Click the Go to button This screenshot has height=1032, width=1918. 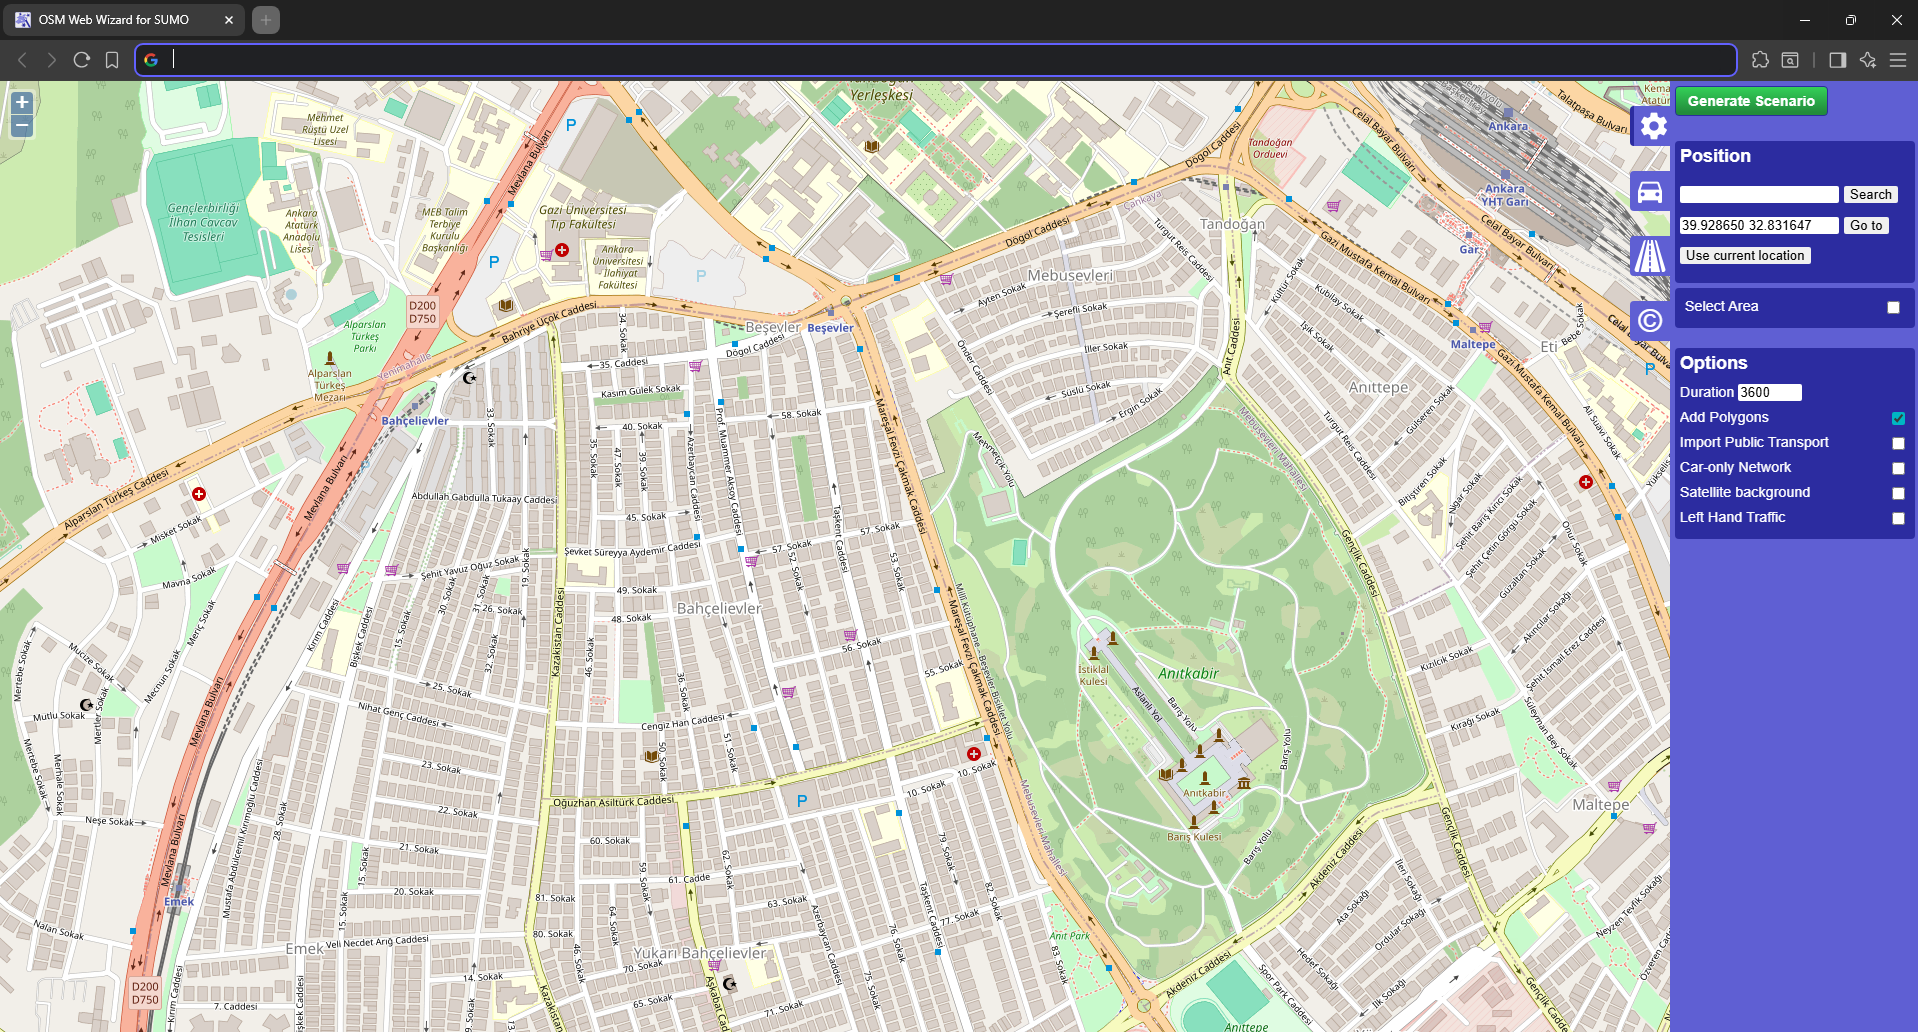point(1866,226)
